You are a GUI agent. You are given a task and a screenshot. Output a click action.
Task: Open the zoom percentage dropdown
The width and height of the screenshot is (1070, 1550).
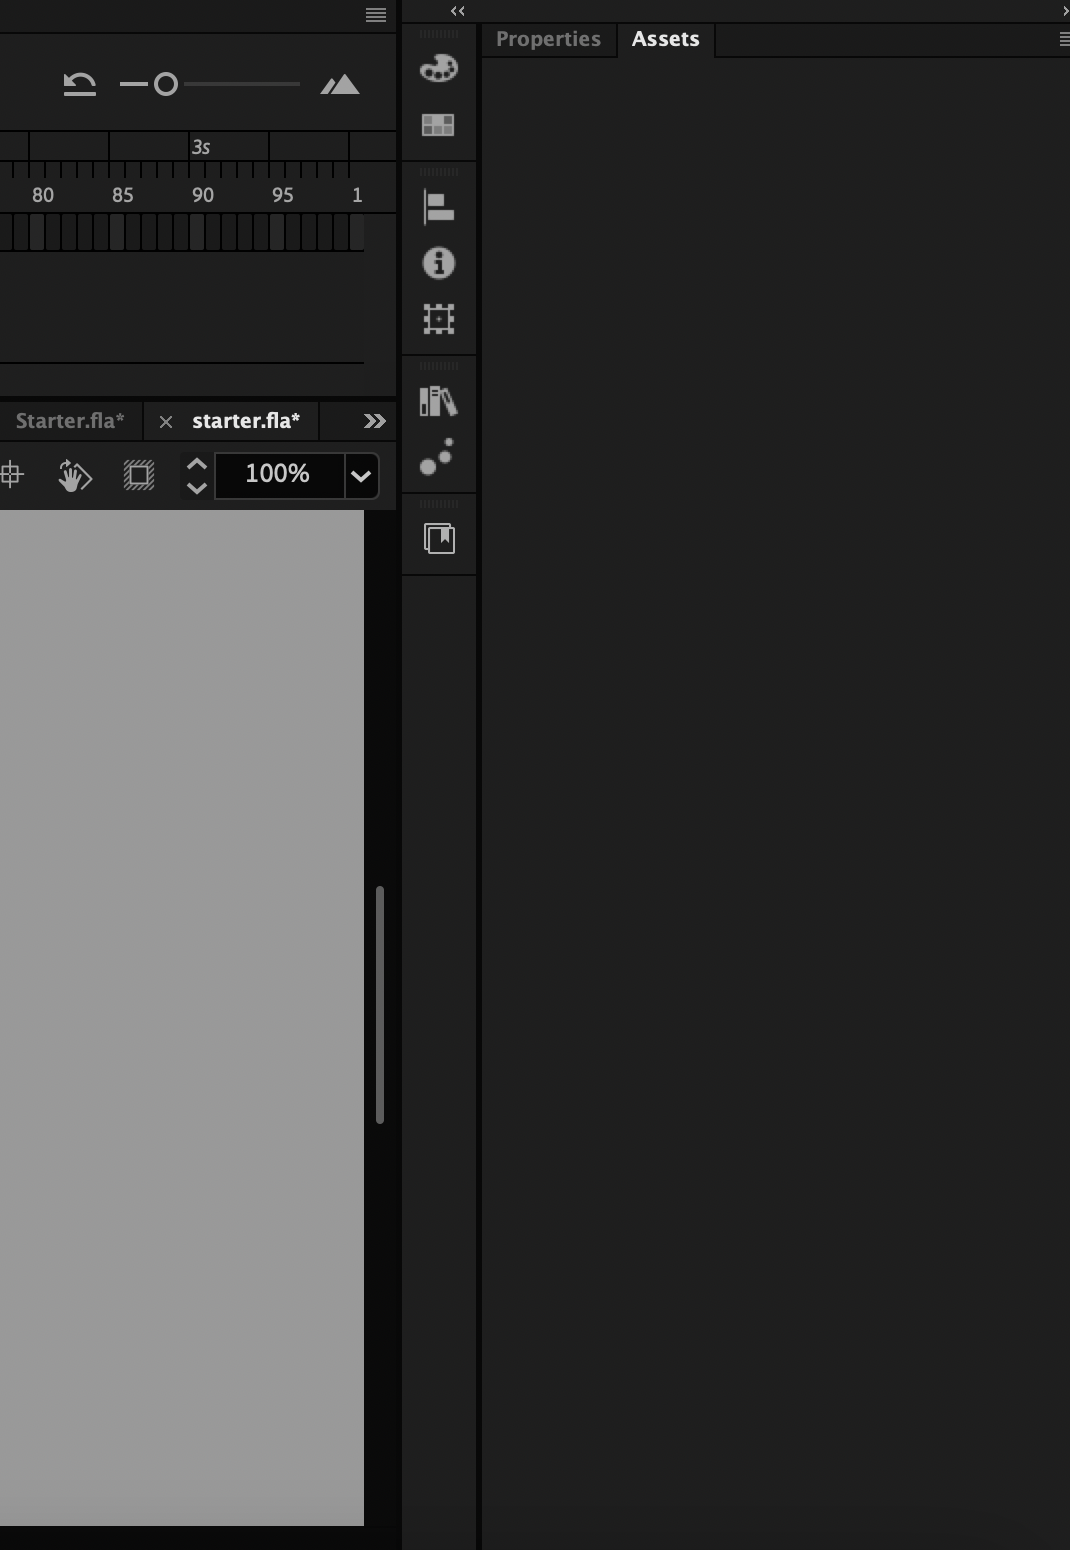point(361,475)
